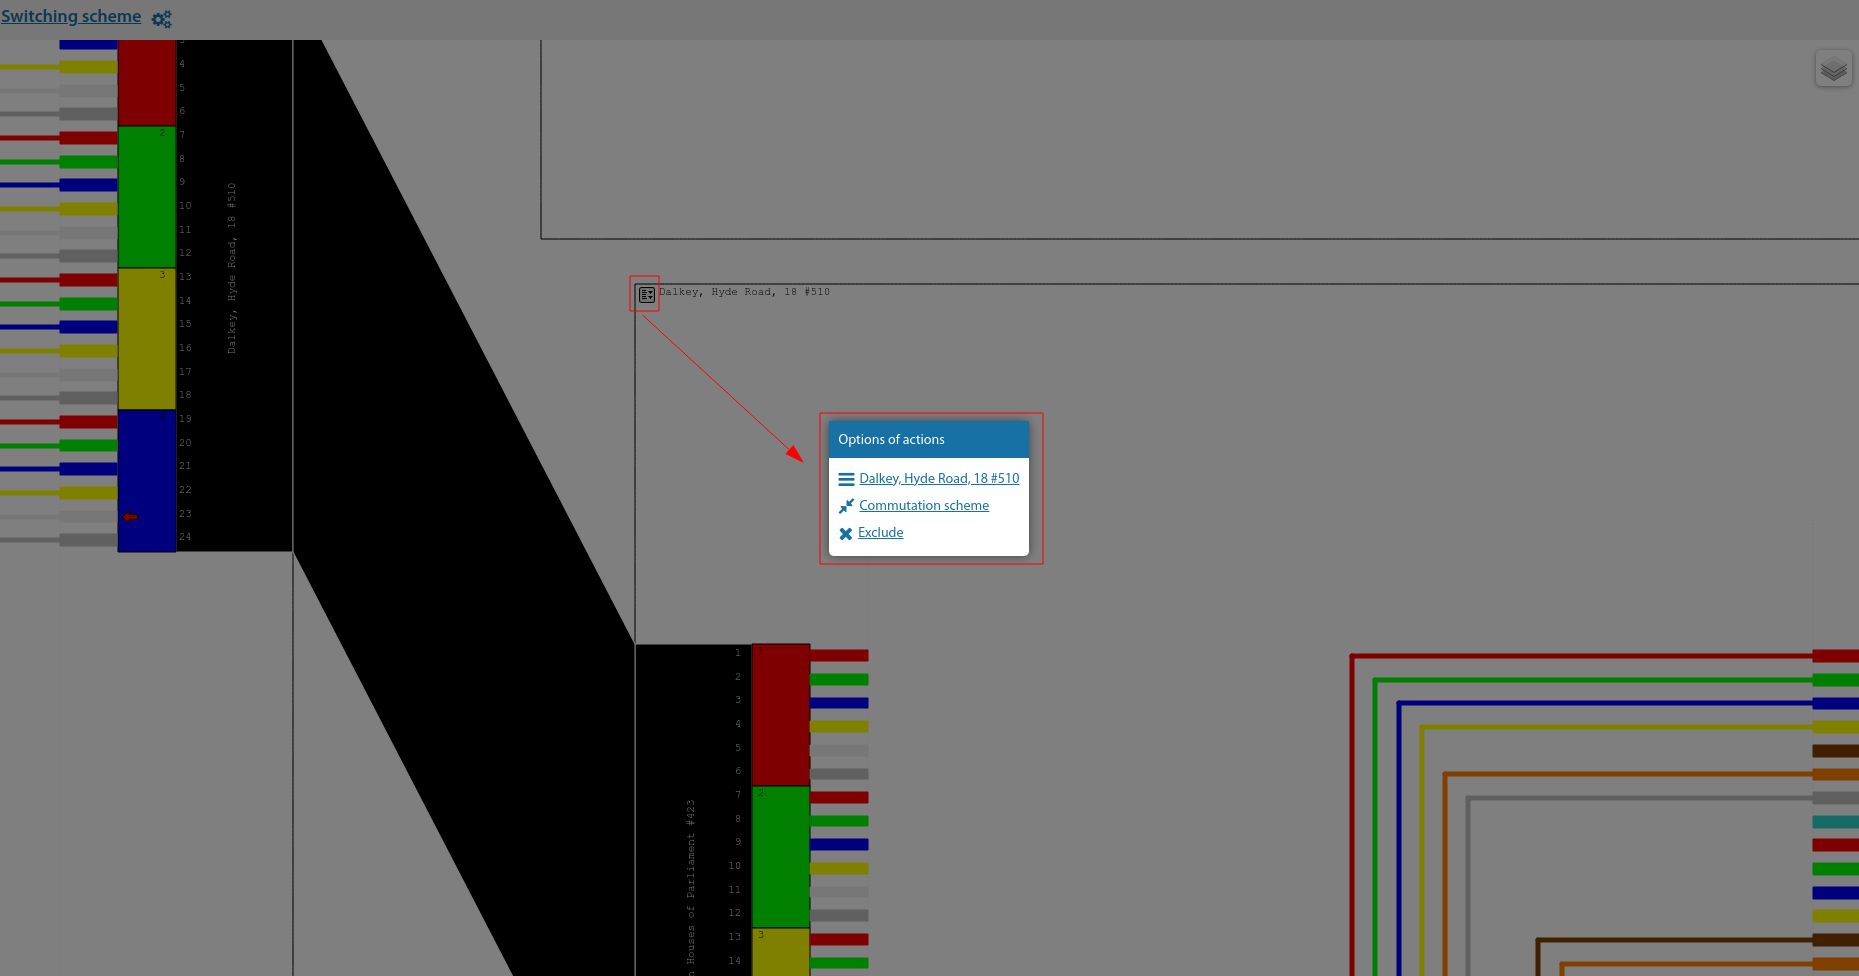Click the gears icon beside Switching scheme

coord(161,19)
